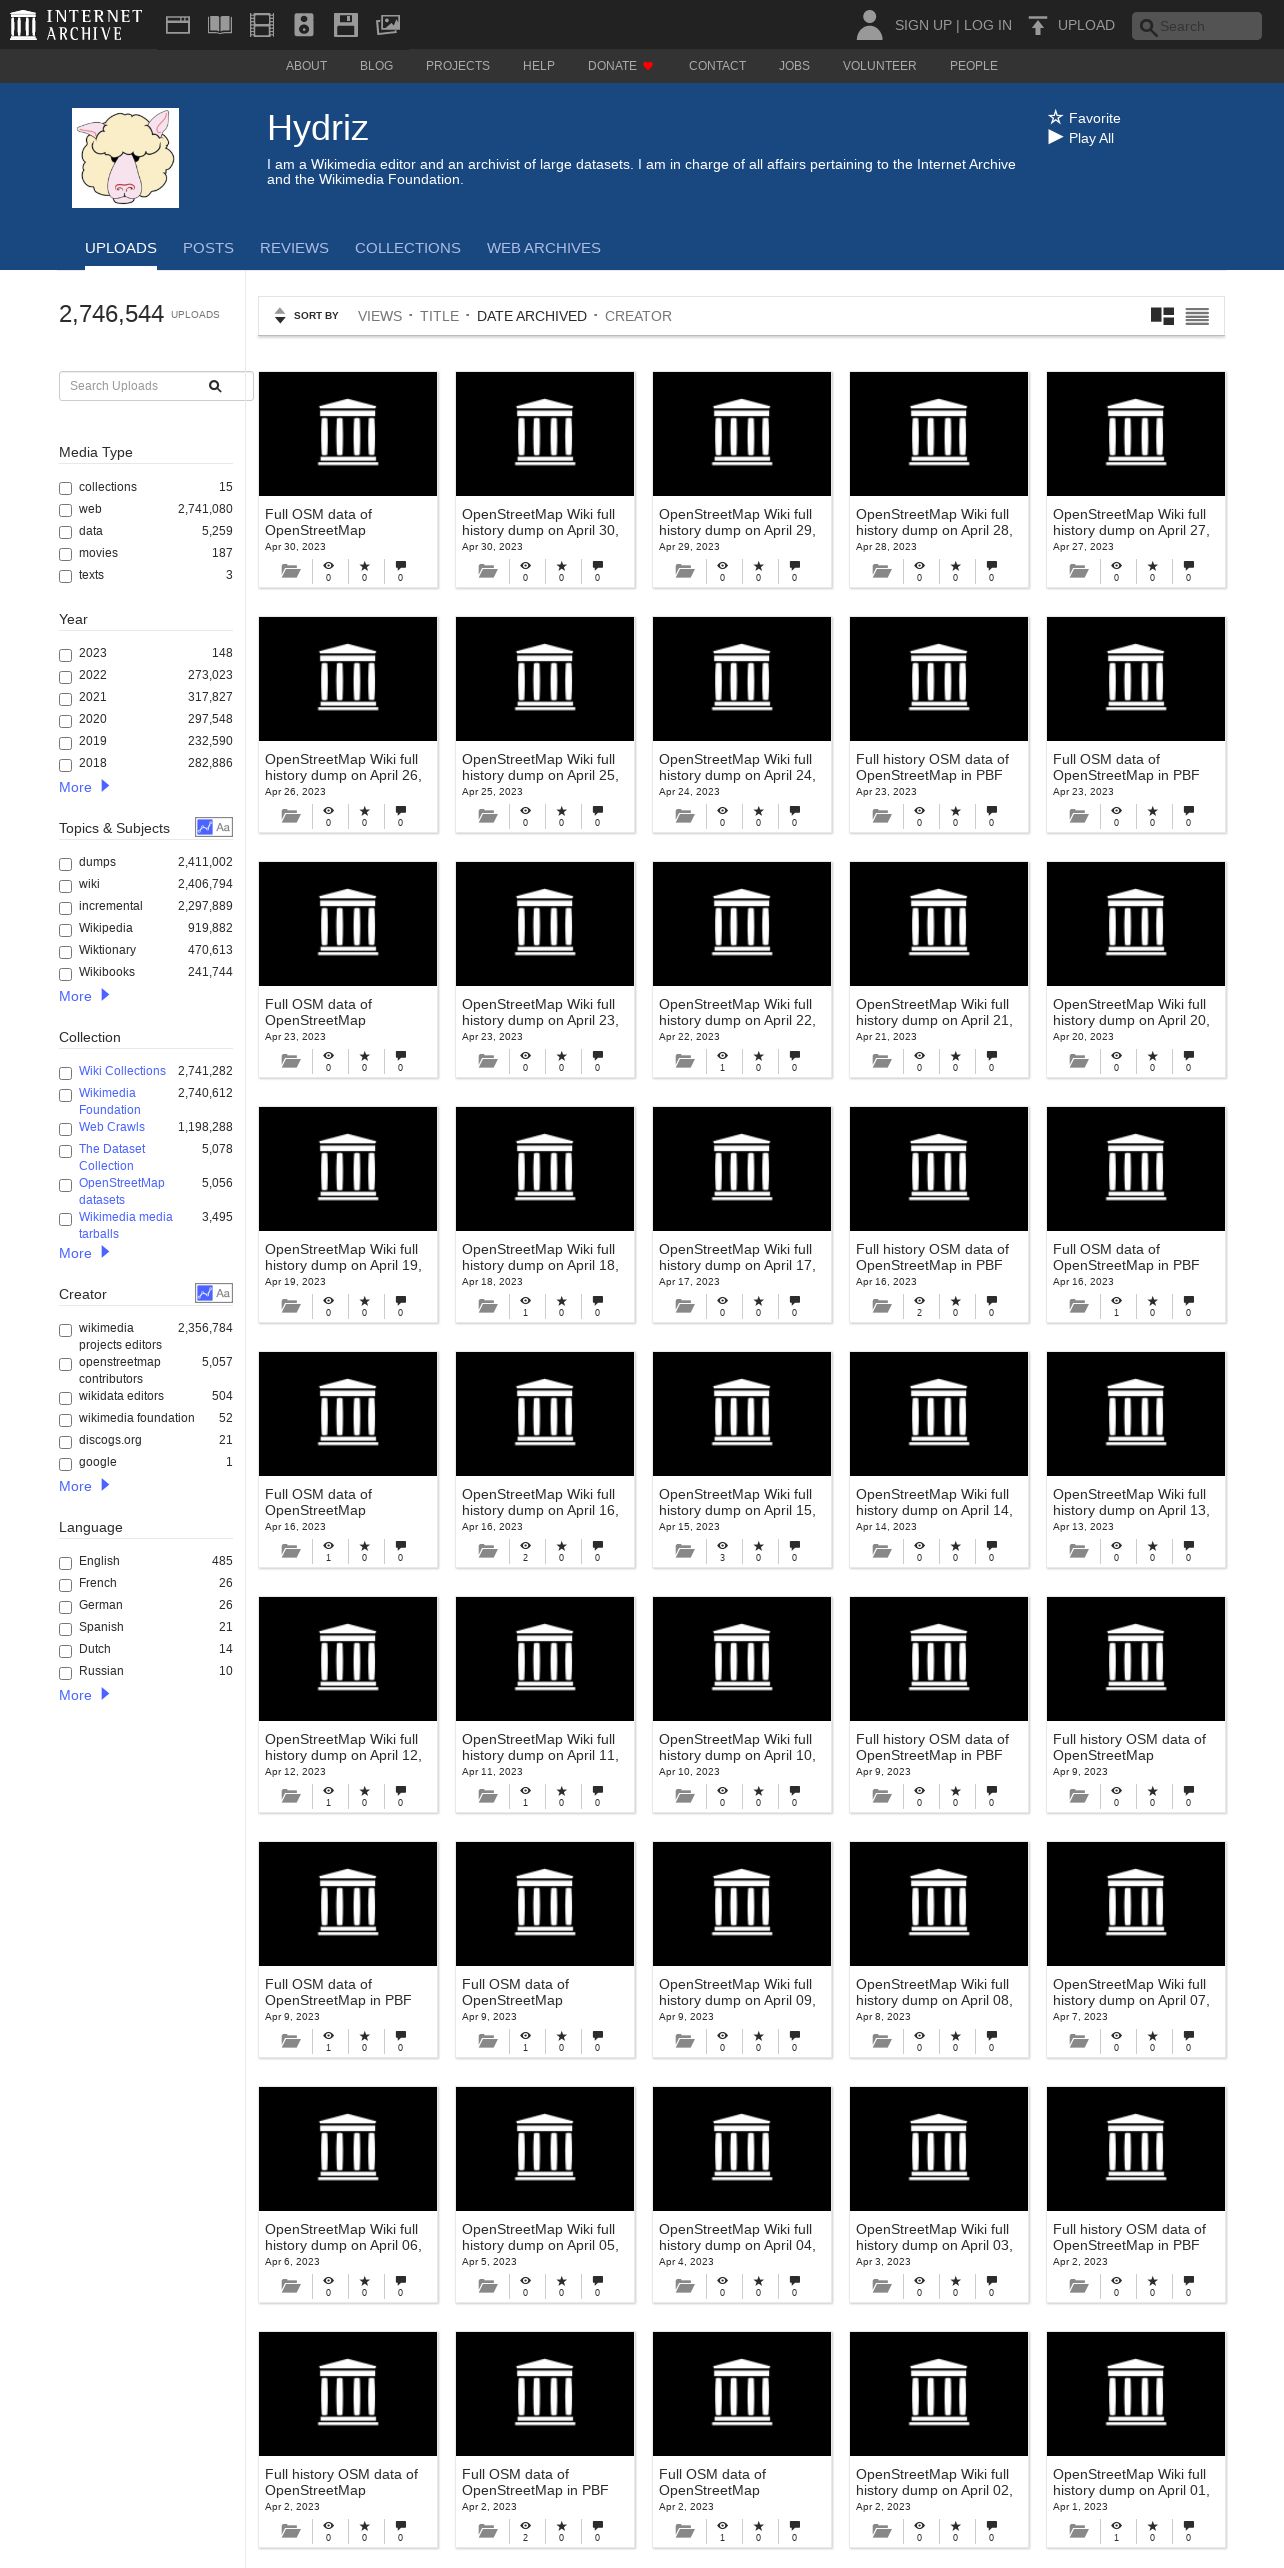This screenshot has width=1284, height=2568.
Task: Switch to the Reviews tab
Action: pyautogui.click(x=294, y=248)
